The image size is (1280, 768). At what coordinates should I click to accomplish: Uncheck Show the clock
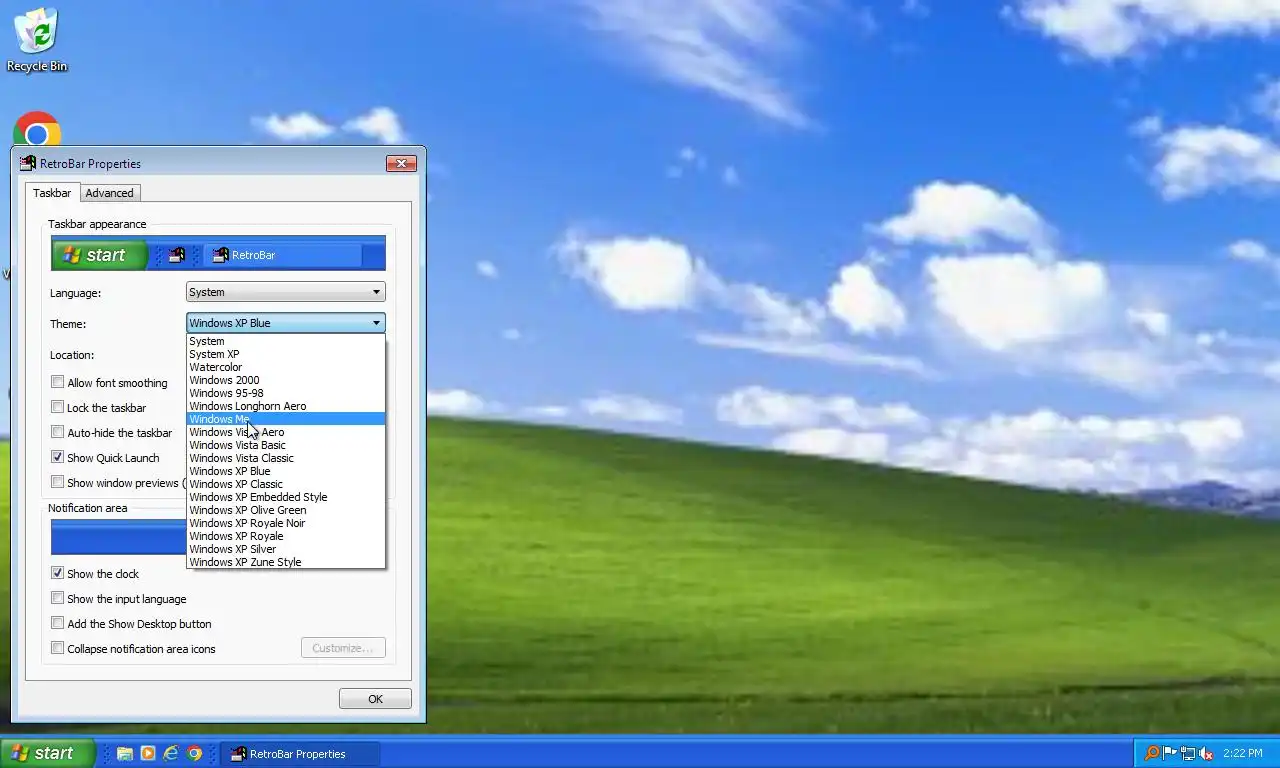(58, 573)
